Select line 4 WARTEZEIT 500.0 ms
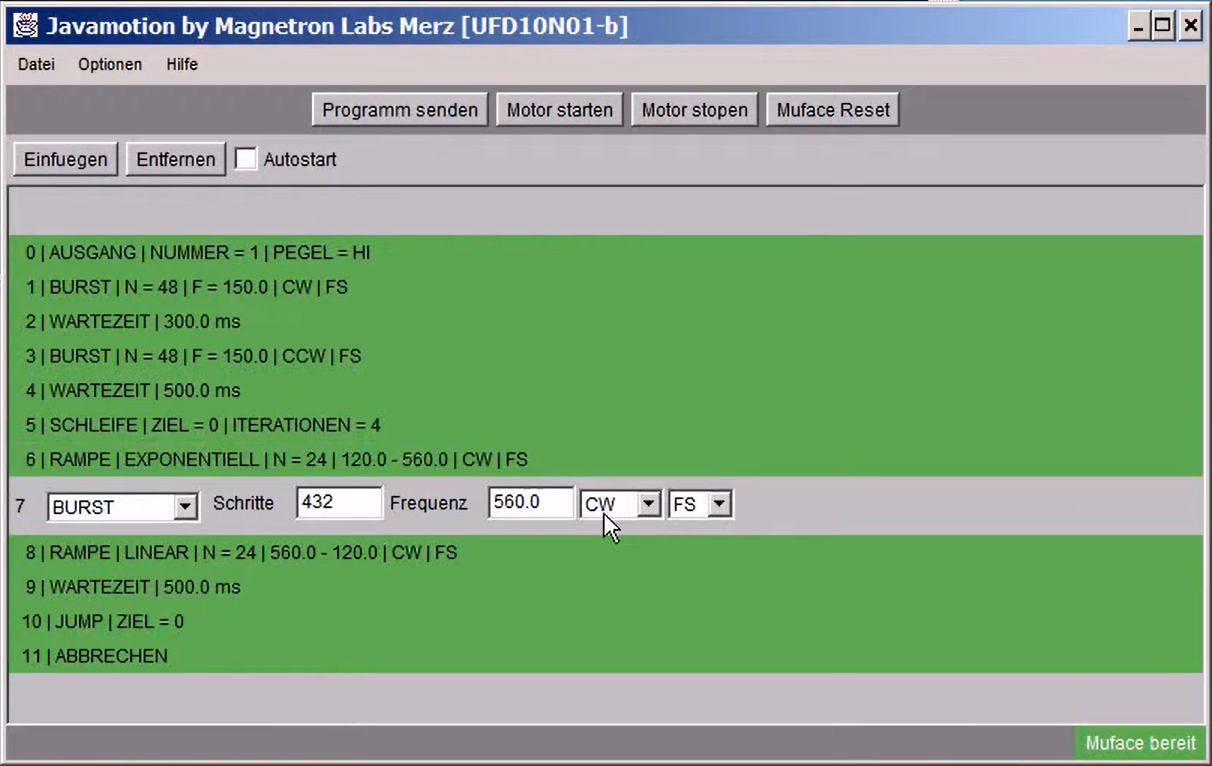 point(605,390)
